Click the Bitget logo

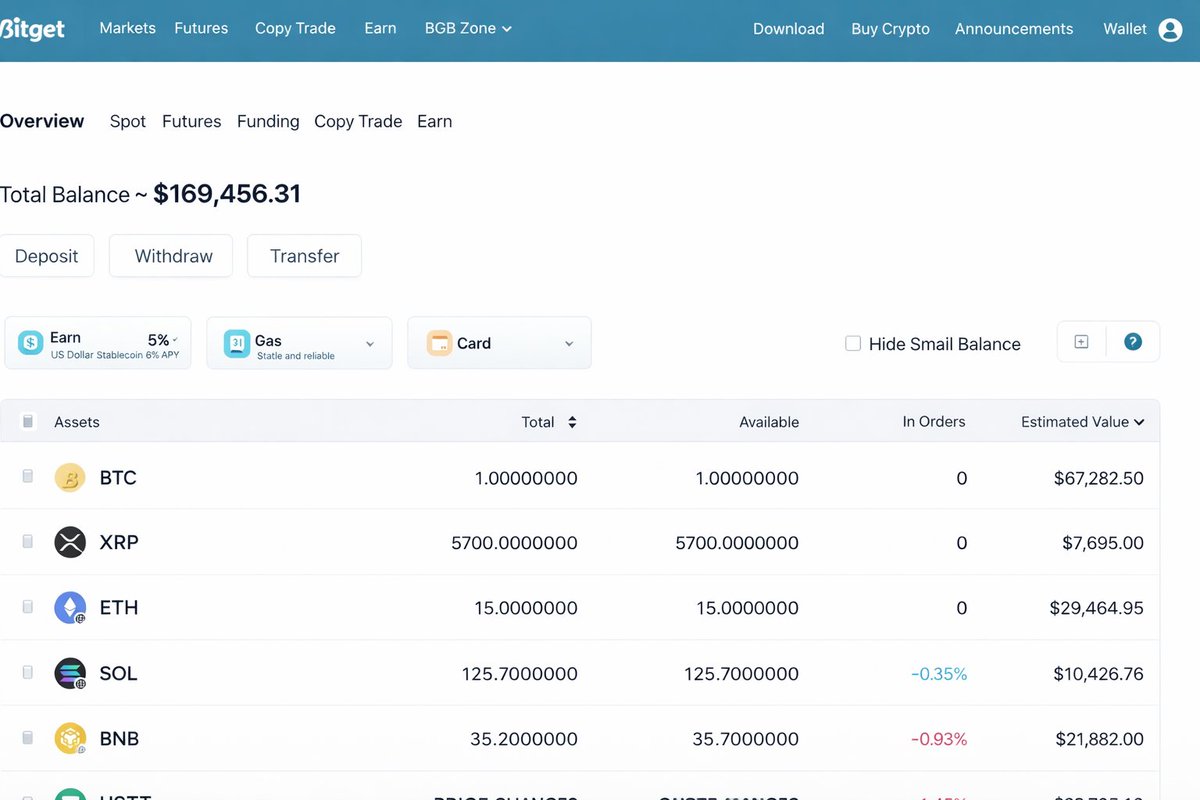[32, 29]
